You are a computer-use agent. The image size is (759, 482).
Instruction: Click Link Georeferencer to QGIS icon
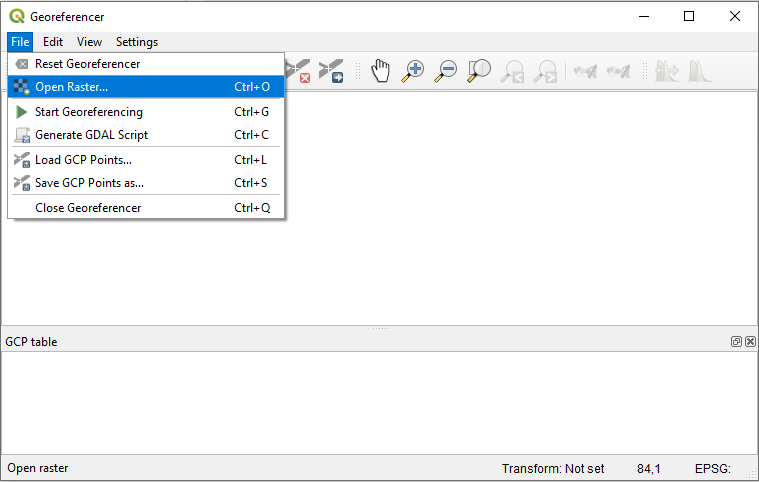point(585,72)
